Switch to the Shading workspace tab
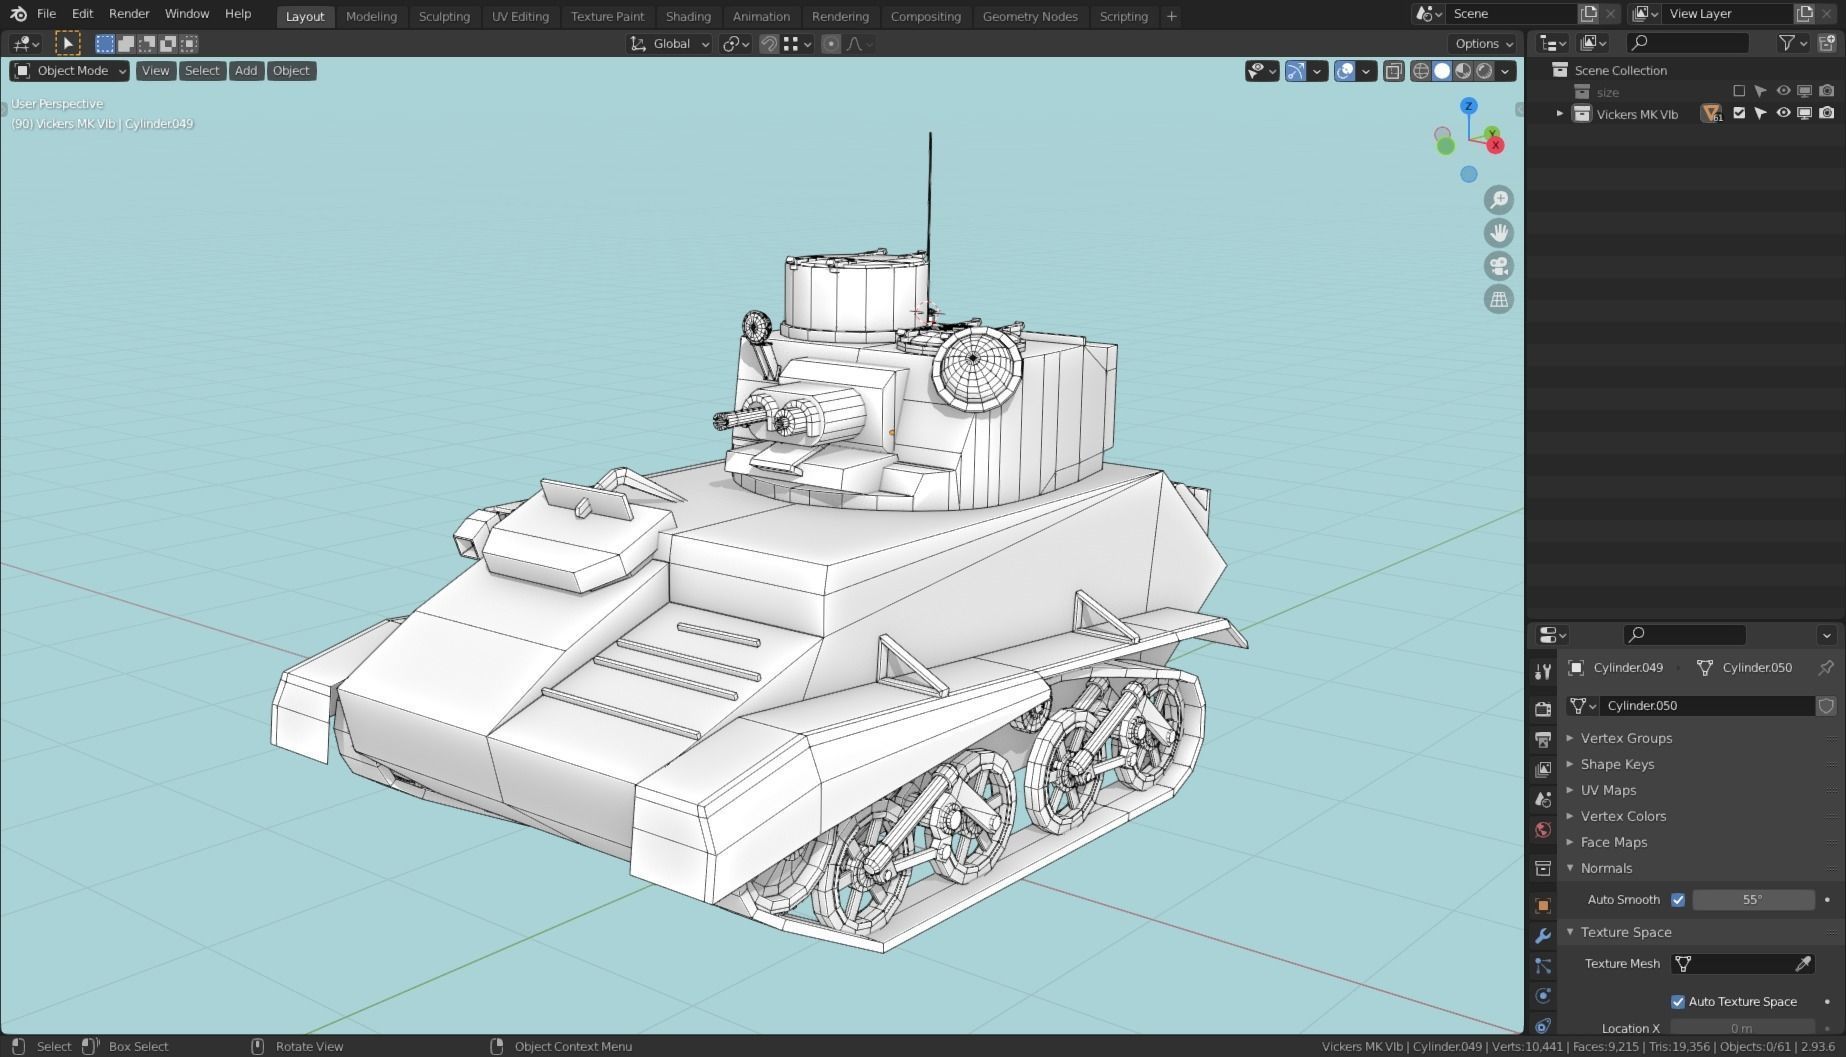This screenshot has height=1057, width=1846. coord(688,16)
